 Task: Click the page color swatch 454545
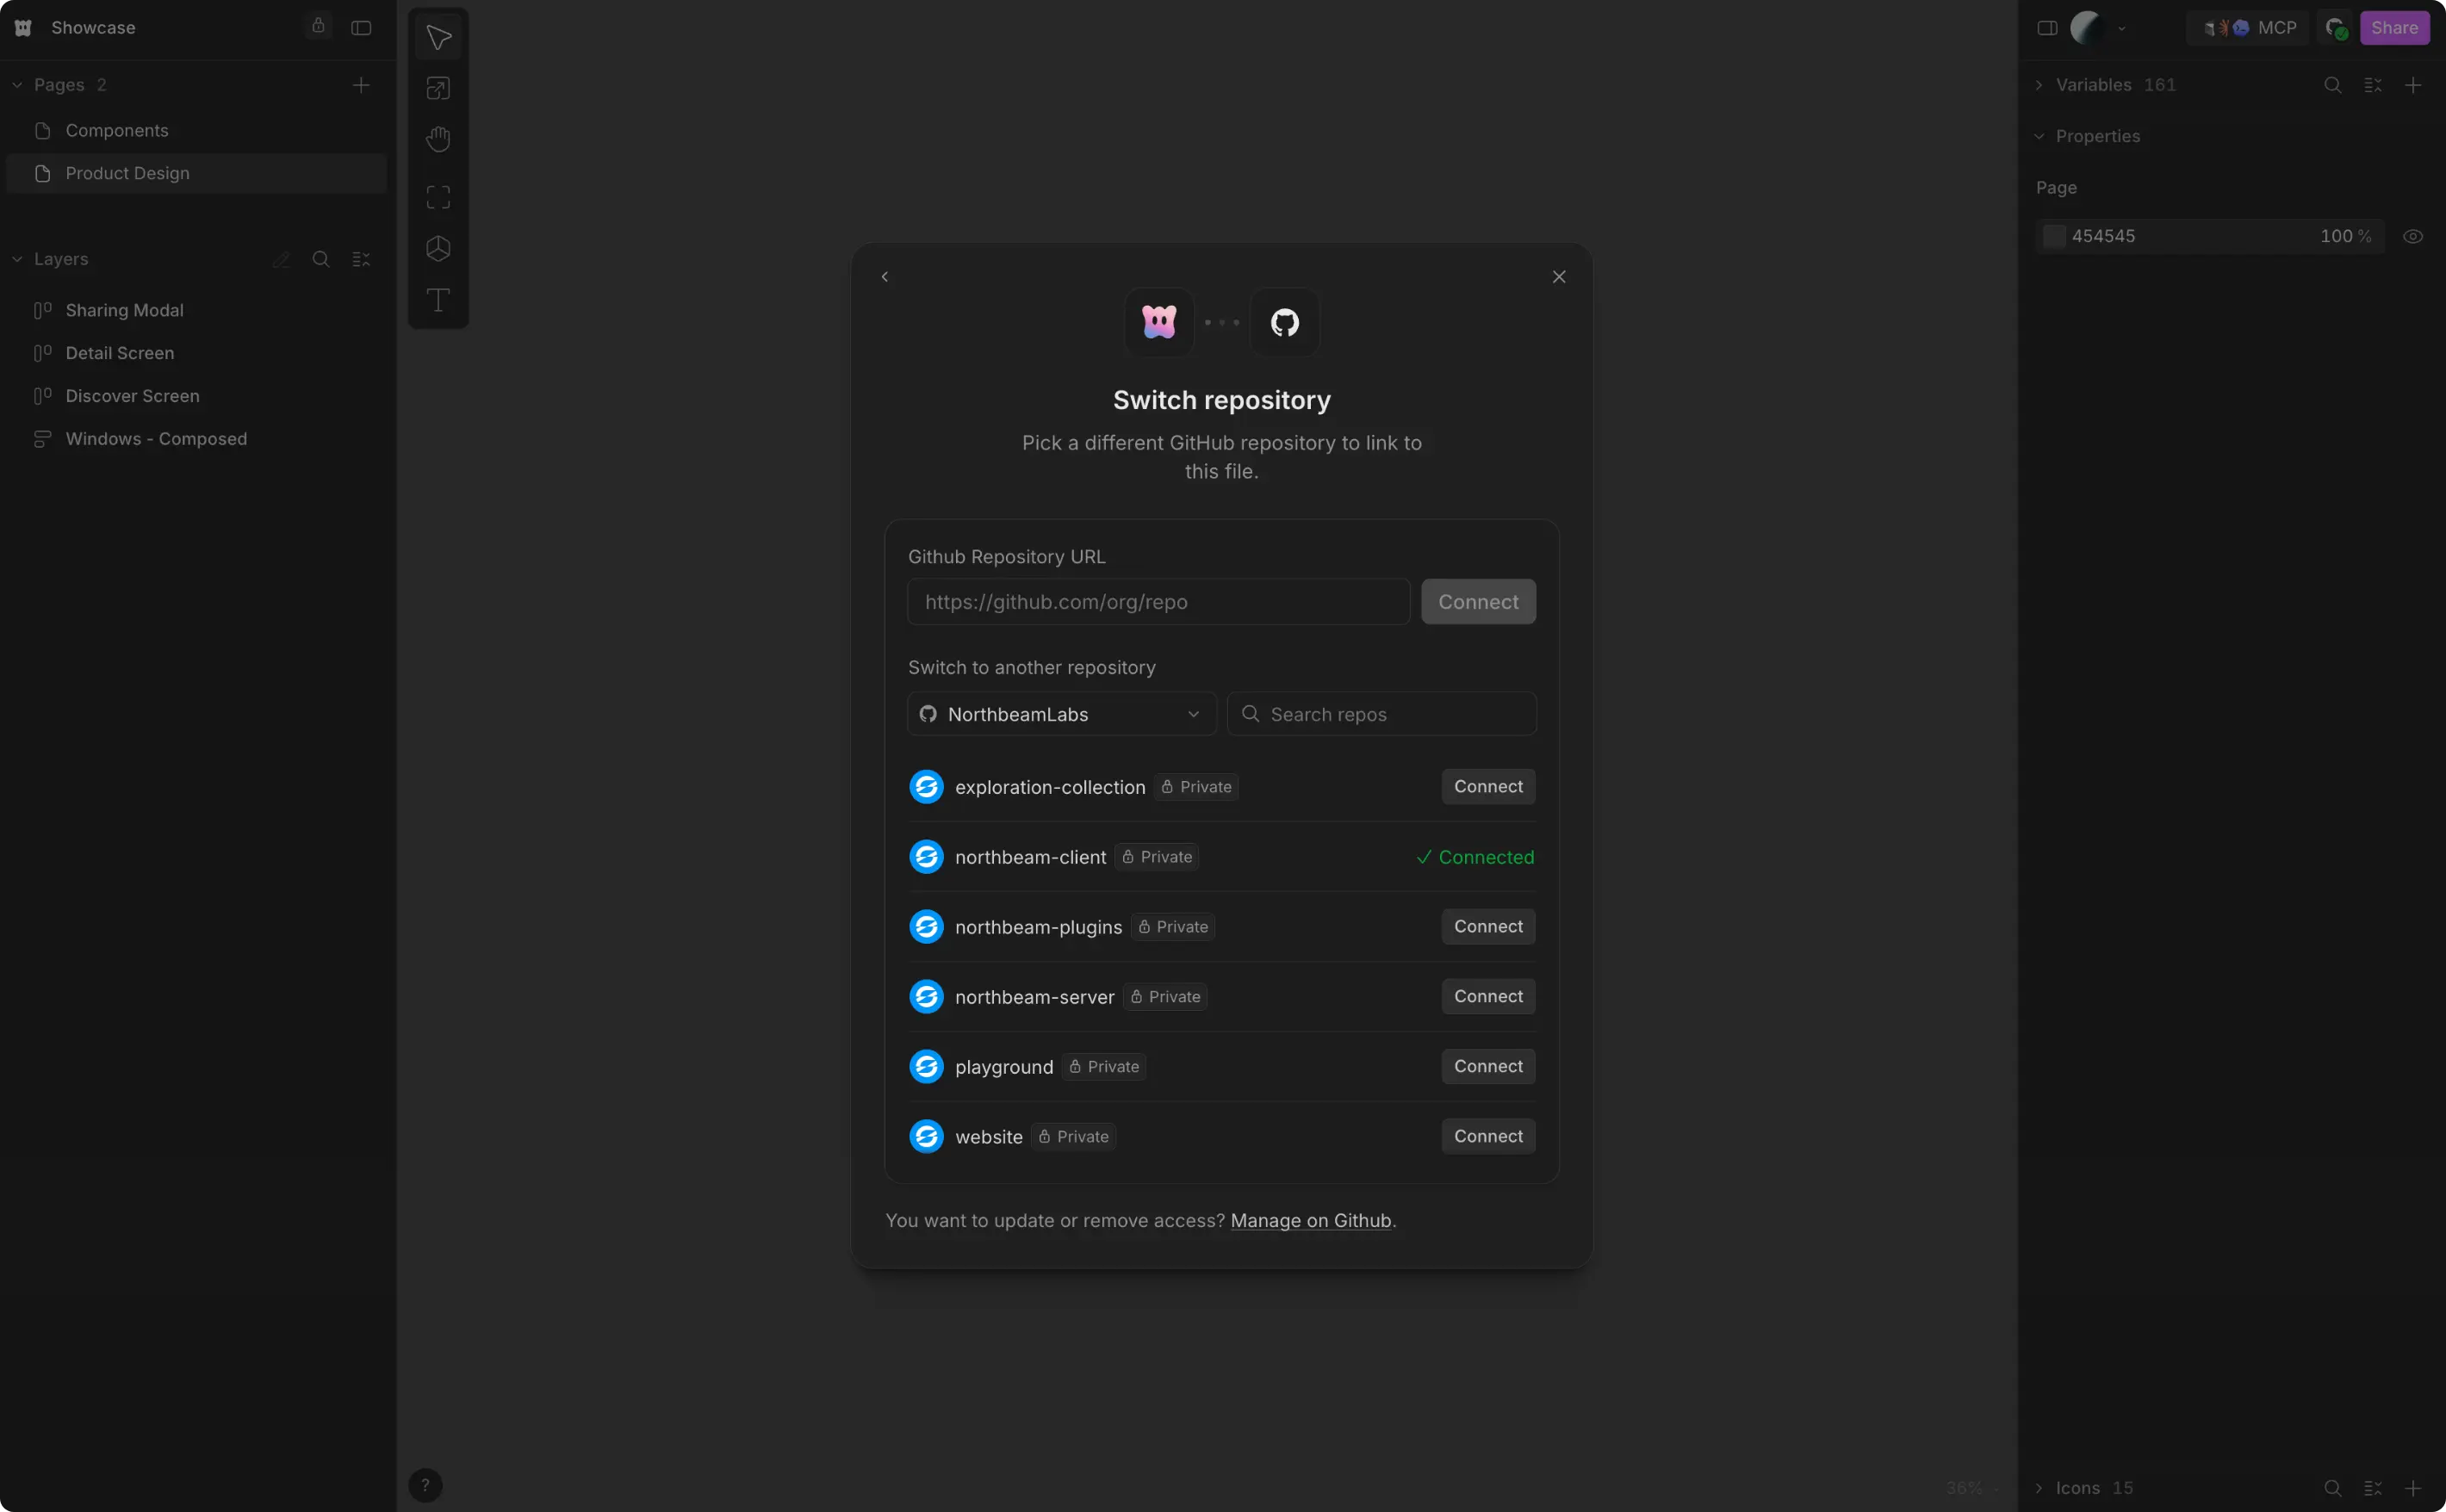click(x=2054, y=236)
